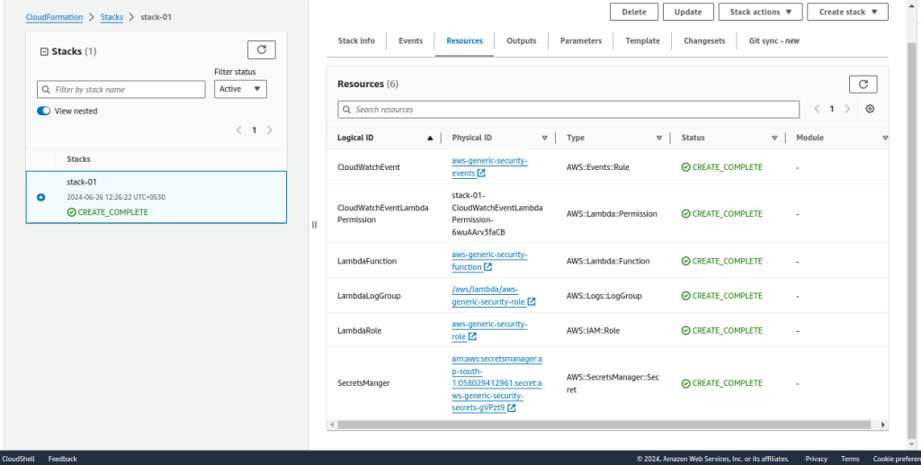Viewport: 921px width, 465px height.
Task: Collapse Stacks panel with minus icon
Action: pos(43,52)
